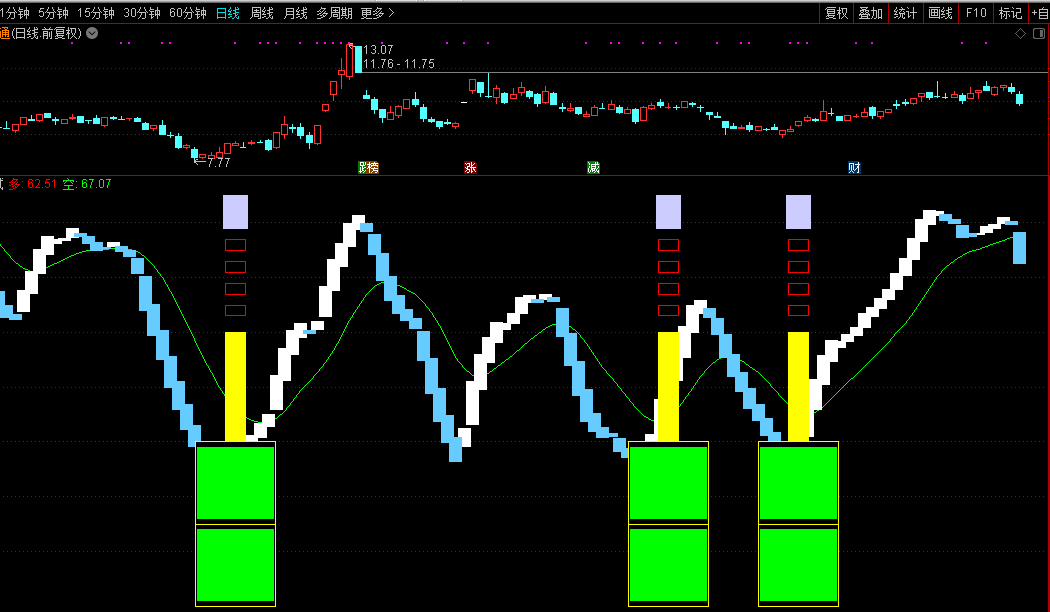Click the 13.07 peak candlestick
Image resolution: width=1050 pixels, height=612 pixels.
[x=350, y=60]
